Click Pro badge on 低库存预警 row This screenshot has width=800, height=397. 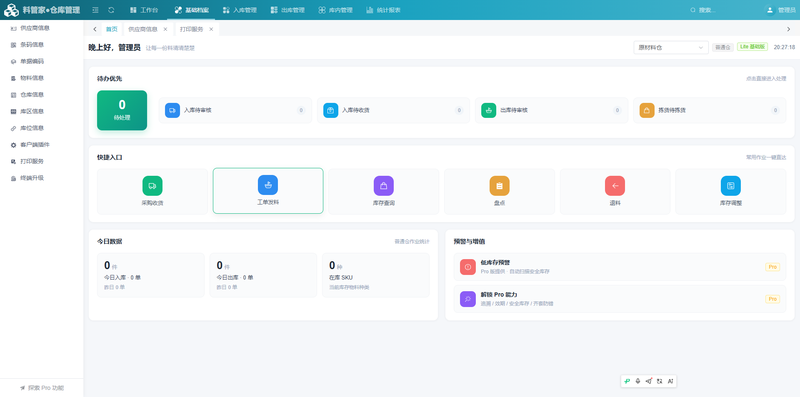tap(772, 267)
